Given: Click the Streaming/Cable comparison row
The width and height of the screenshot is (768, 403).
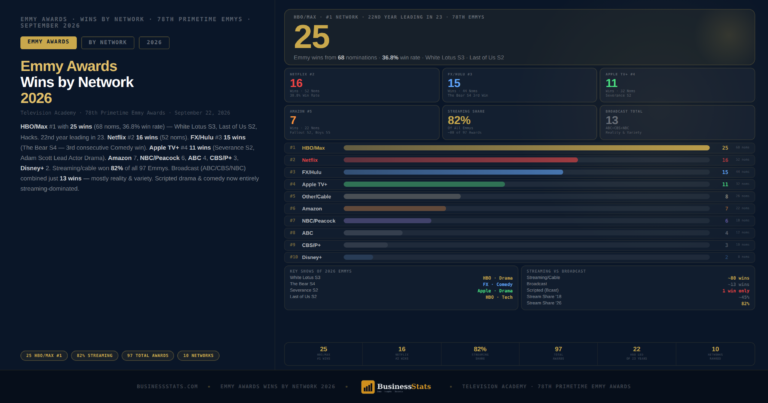Looking at the screenshot, I should pyautogui.click(x=638, y=278).
